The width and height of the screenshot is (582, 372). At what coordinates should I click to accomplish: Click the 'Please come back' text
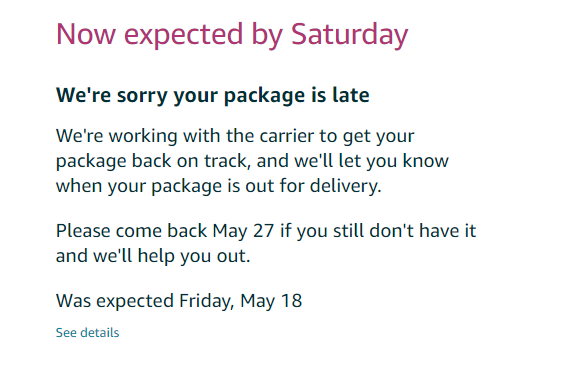131,231
